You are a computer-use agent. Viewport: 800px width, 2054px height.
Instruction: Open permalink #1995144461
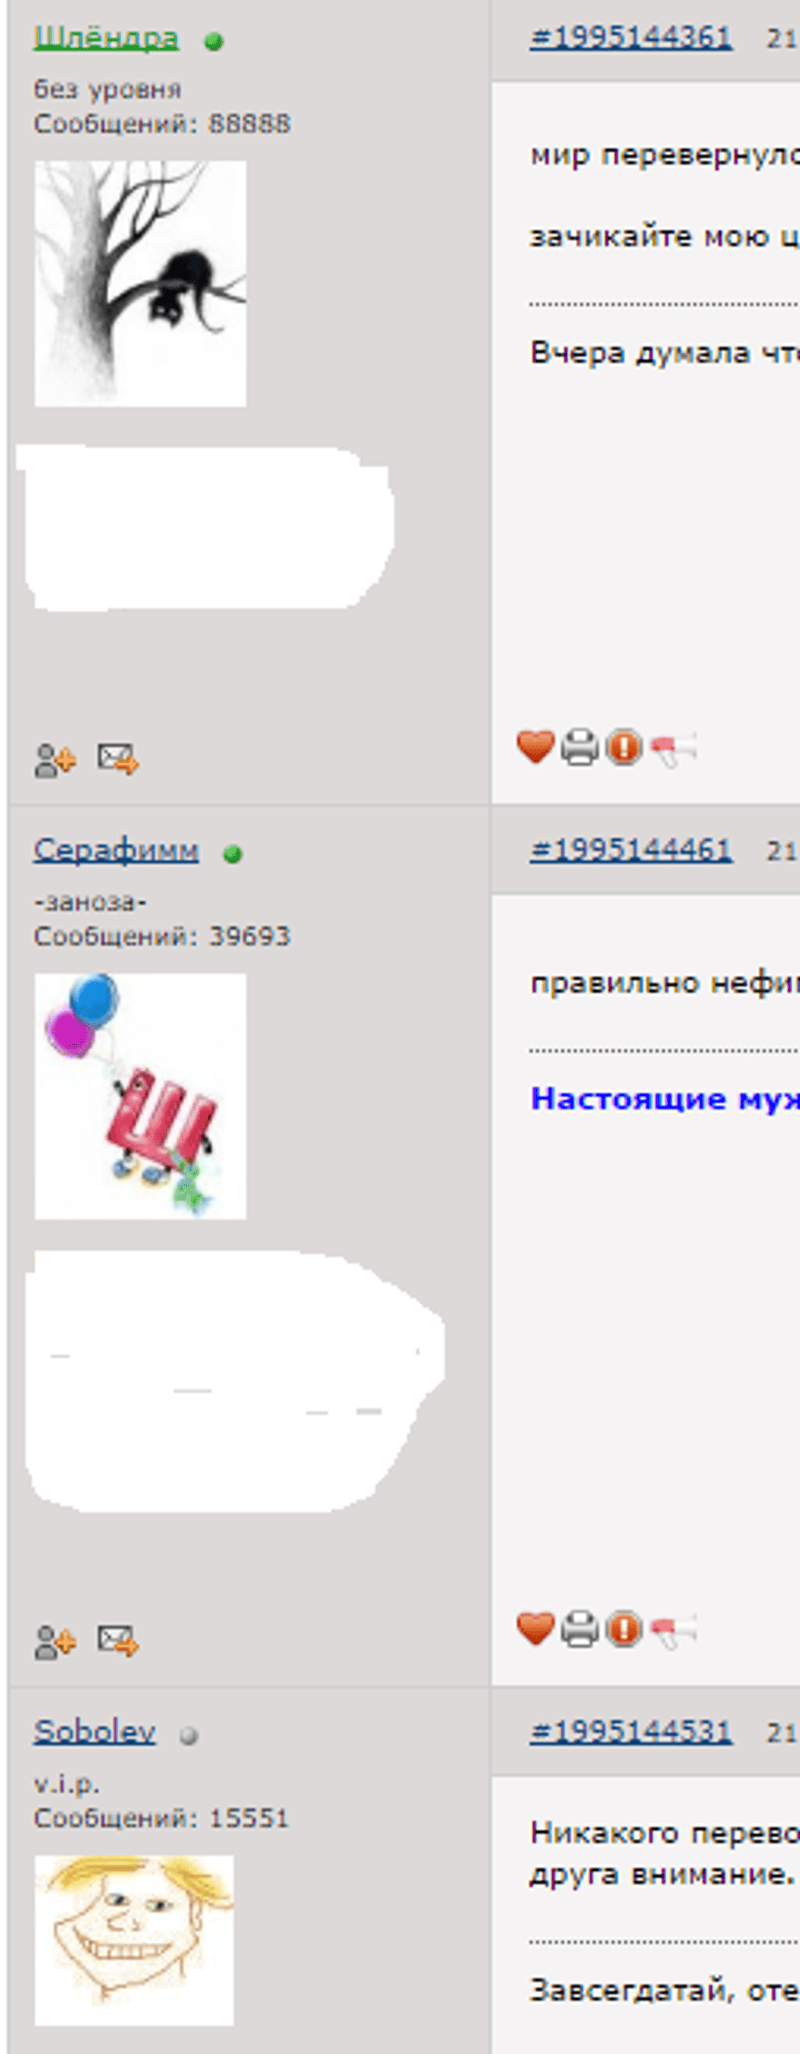[x=631, y=850]
